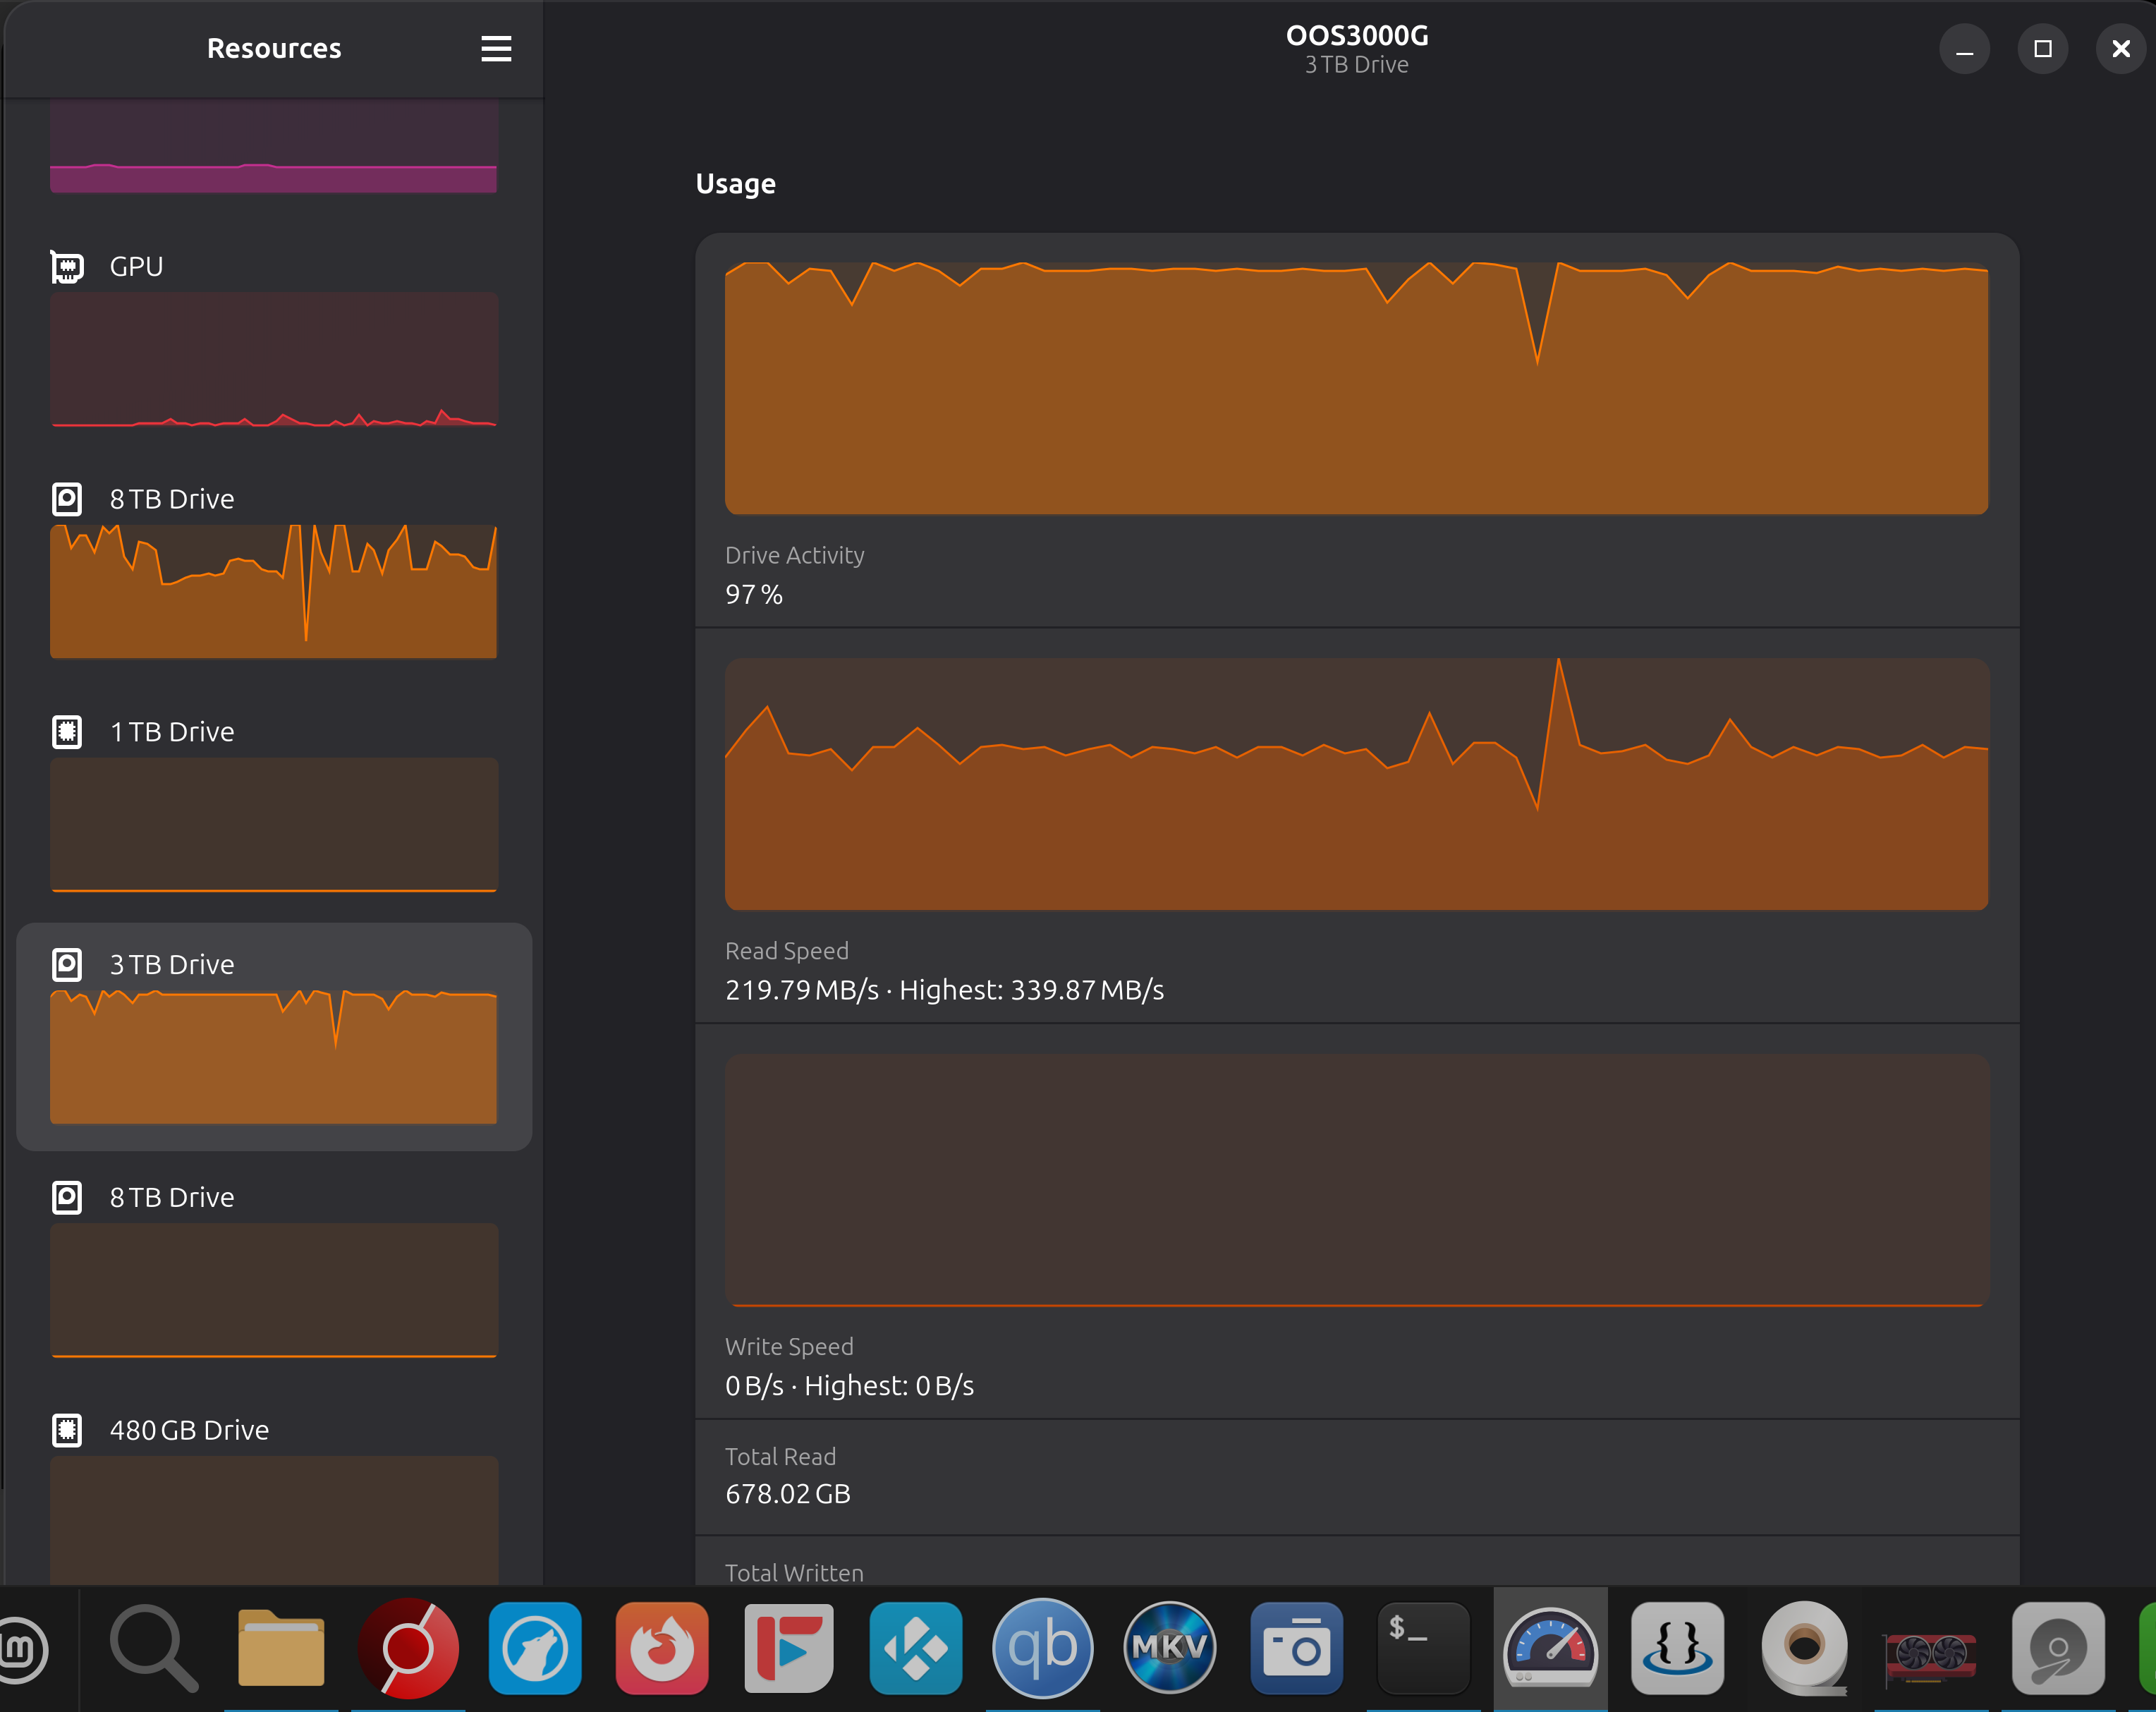Click the Drive Activity usage graph
This screenshot has height=1712, width=2156.
tap(1356, 388)
